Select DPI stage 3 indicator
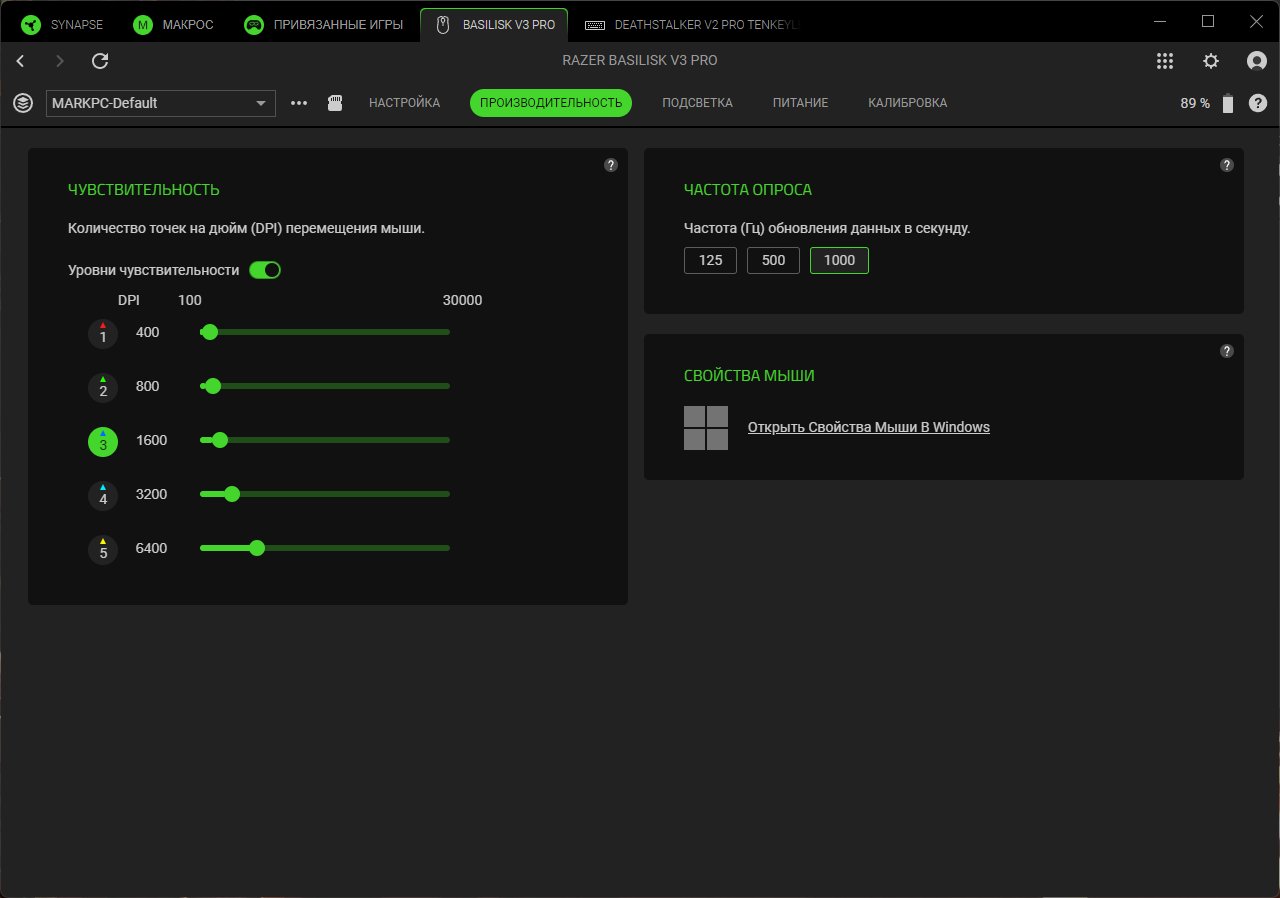 coord(103,441)
